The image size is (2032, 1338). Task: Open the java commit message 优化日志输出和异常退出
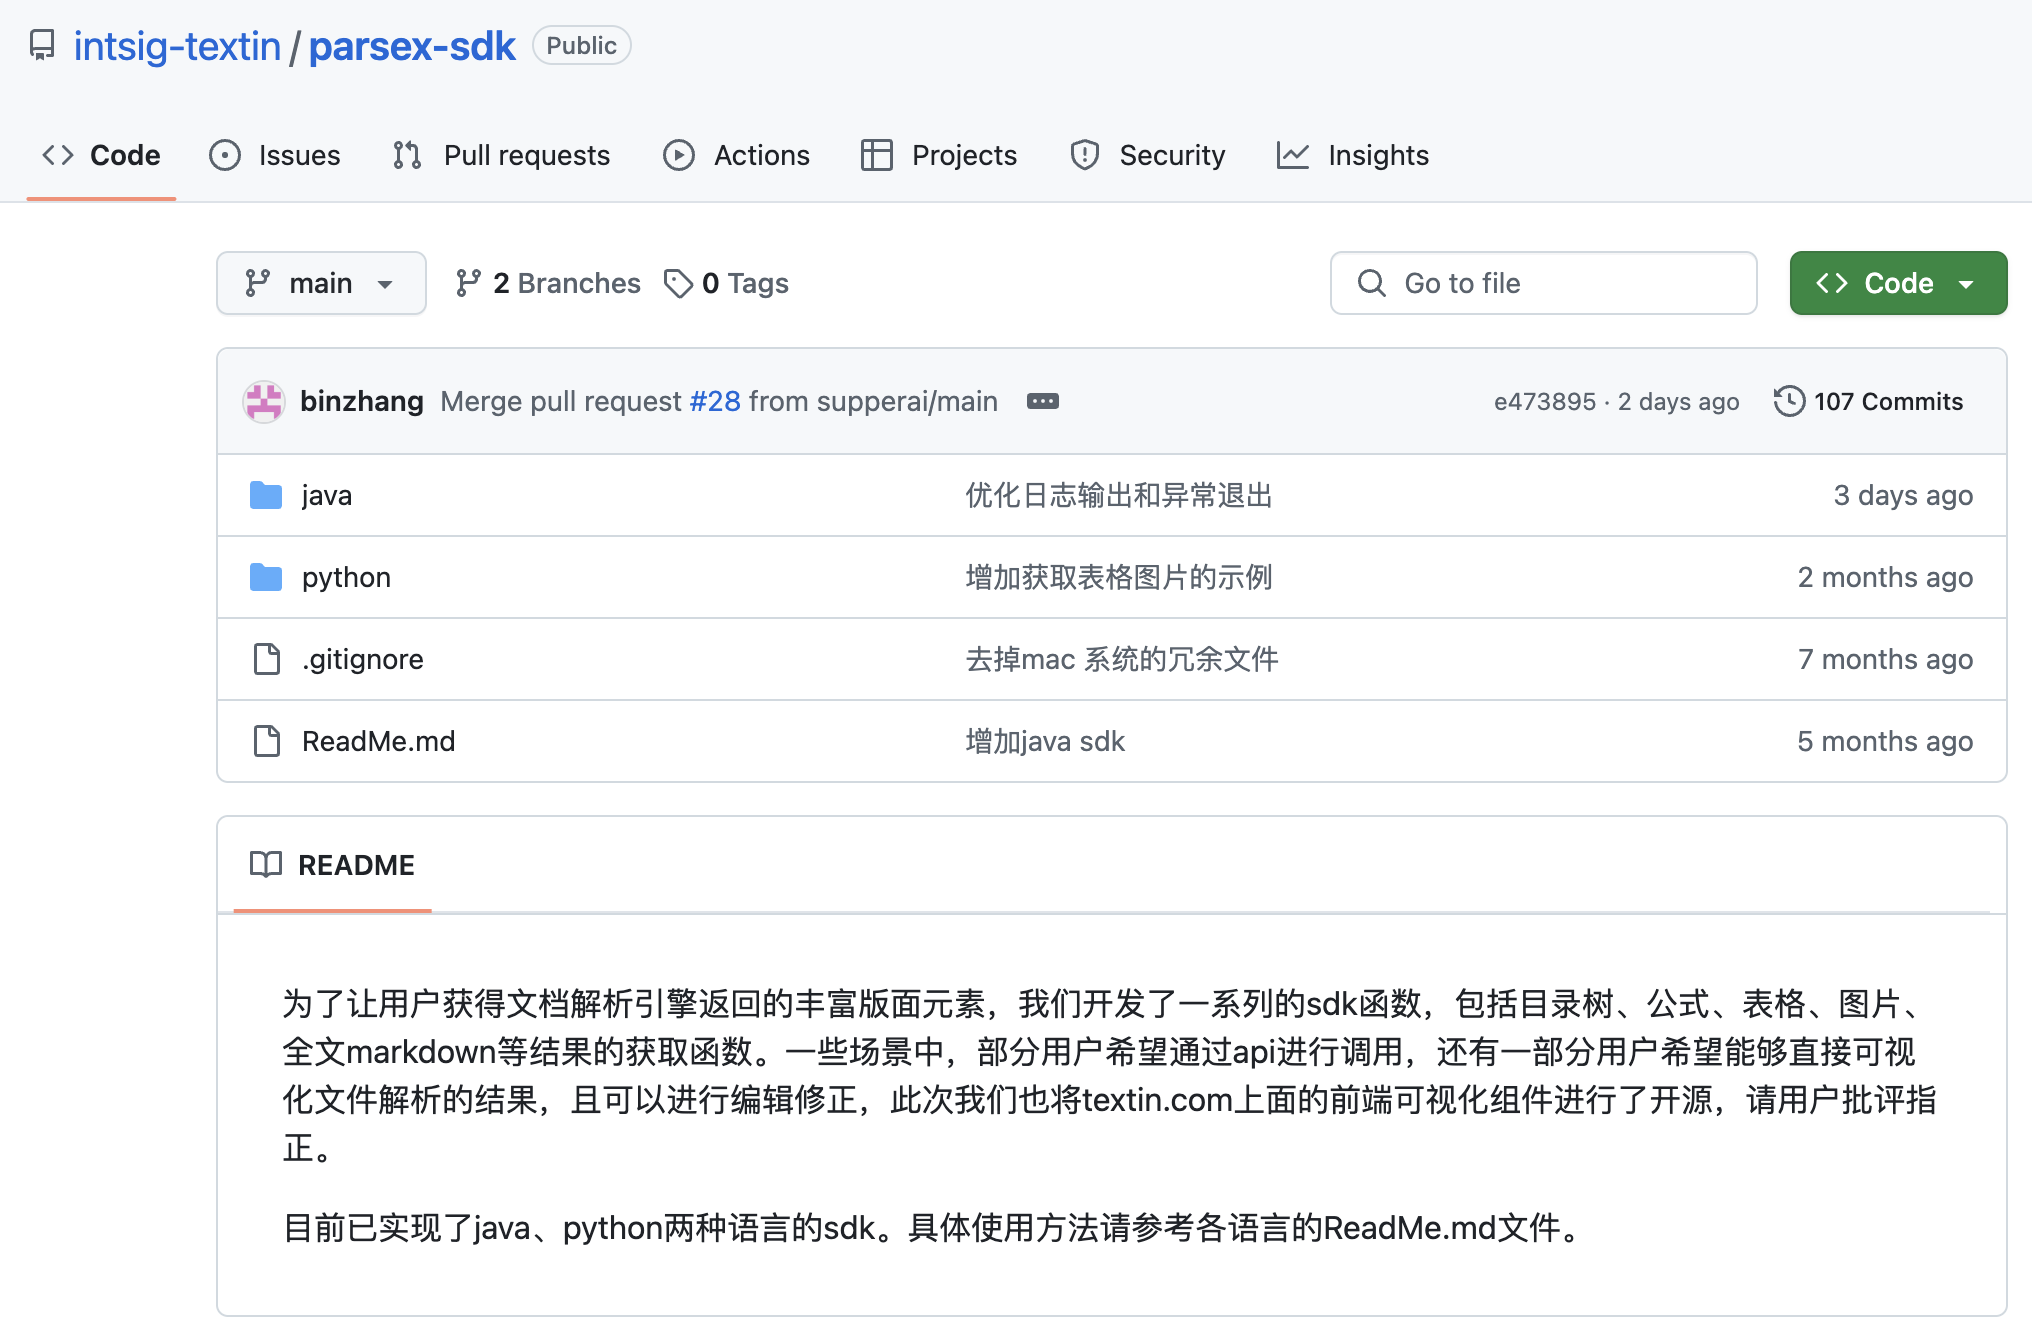(1119, 495)
